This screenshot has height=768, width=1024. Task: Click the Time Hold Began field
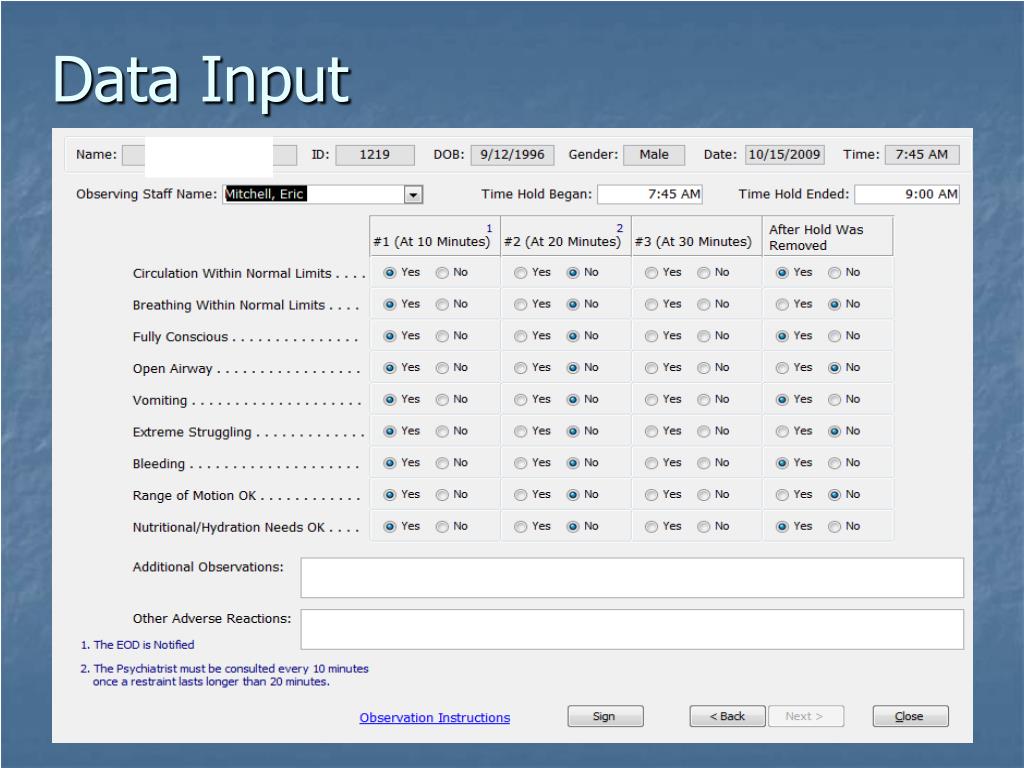click(650, 194)
